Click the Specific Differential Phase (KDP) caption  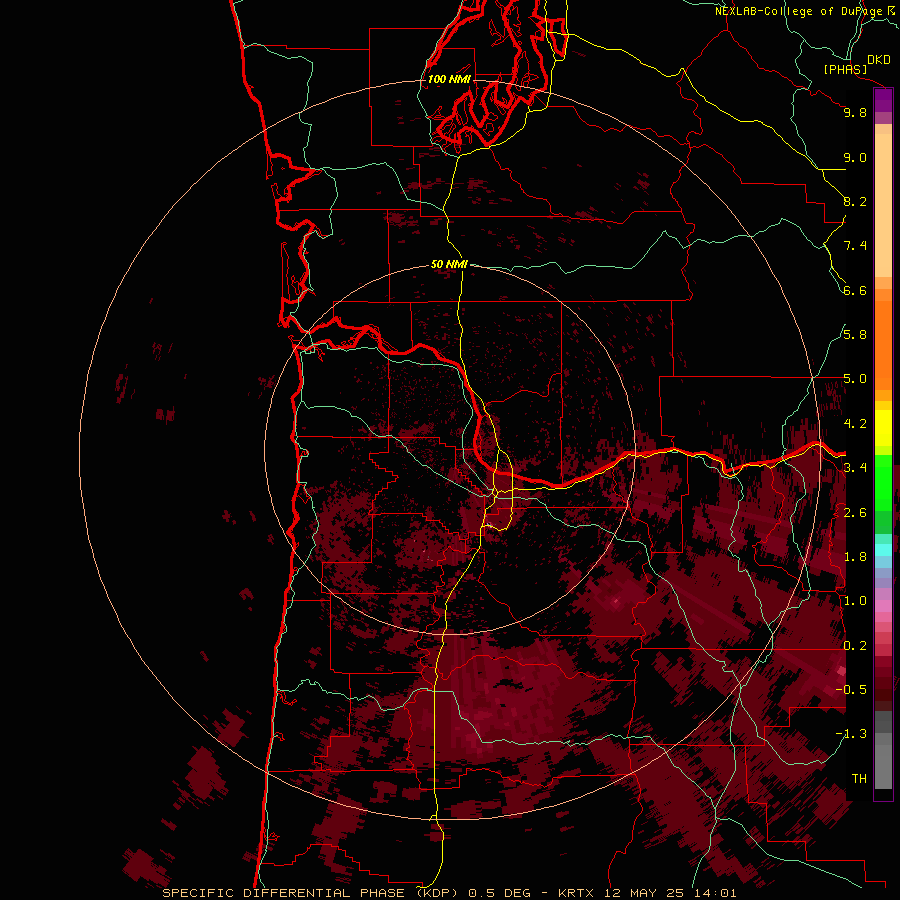click(311, 893)
